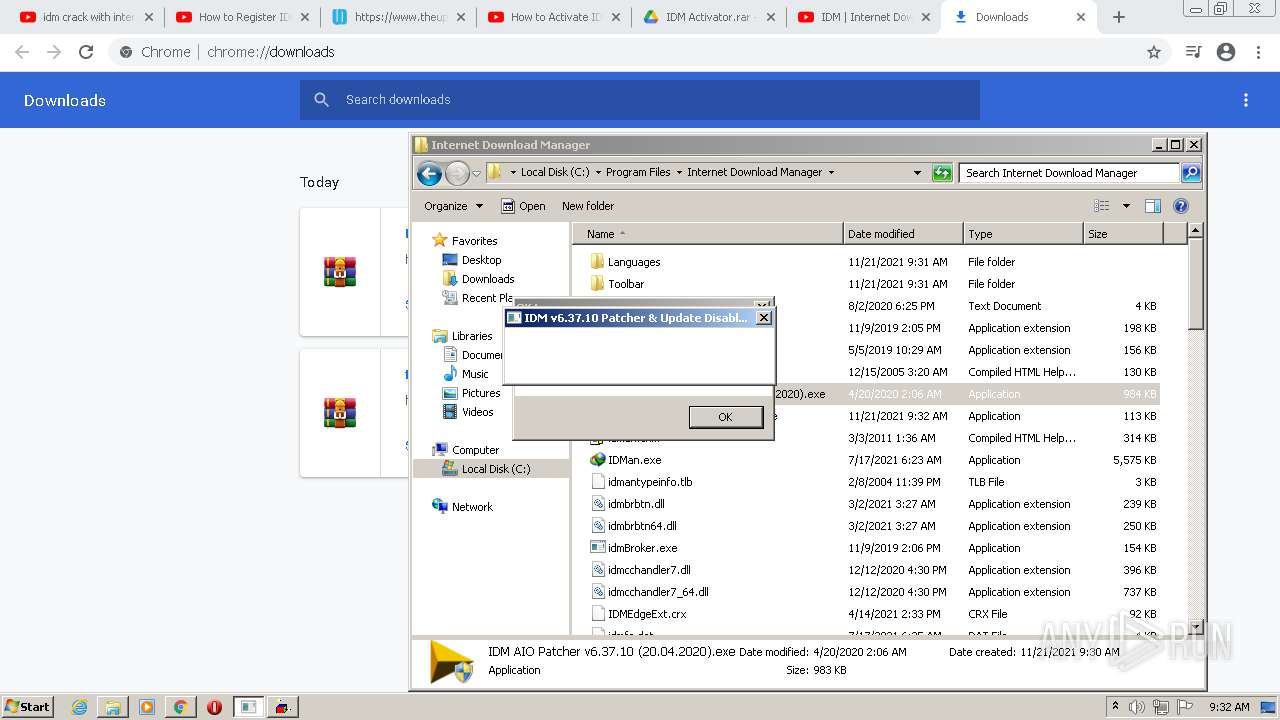This screenshot has width=1280, height=720.
Task: Select idmbrbtn.dll file
Action: click(636, 504)
